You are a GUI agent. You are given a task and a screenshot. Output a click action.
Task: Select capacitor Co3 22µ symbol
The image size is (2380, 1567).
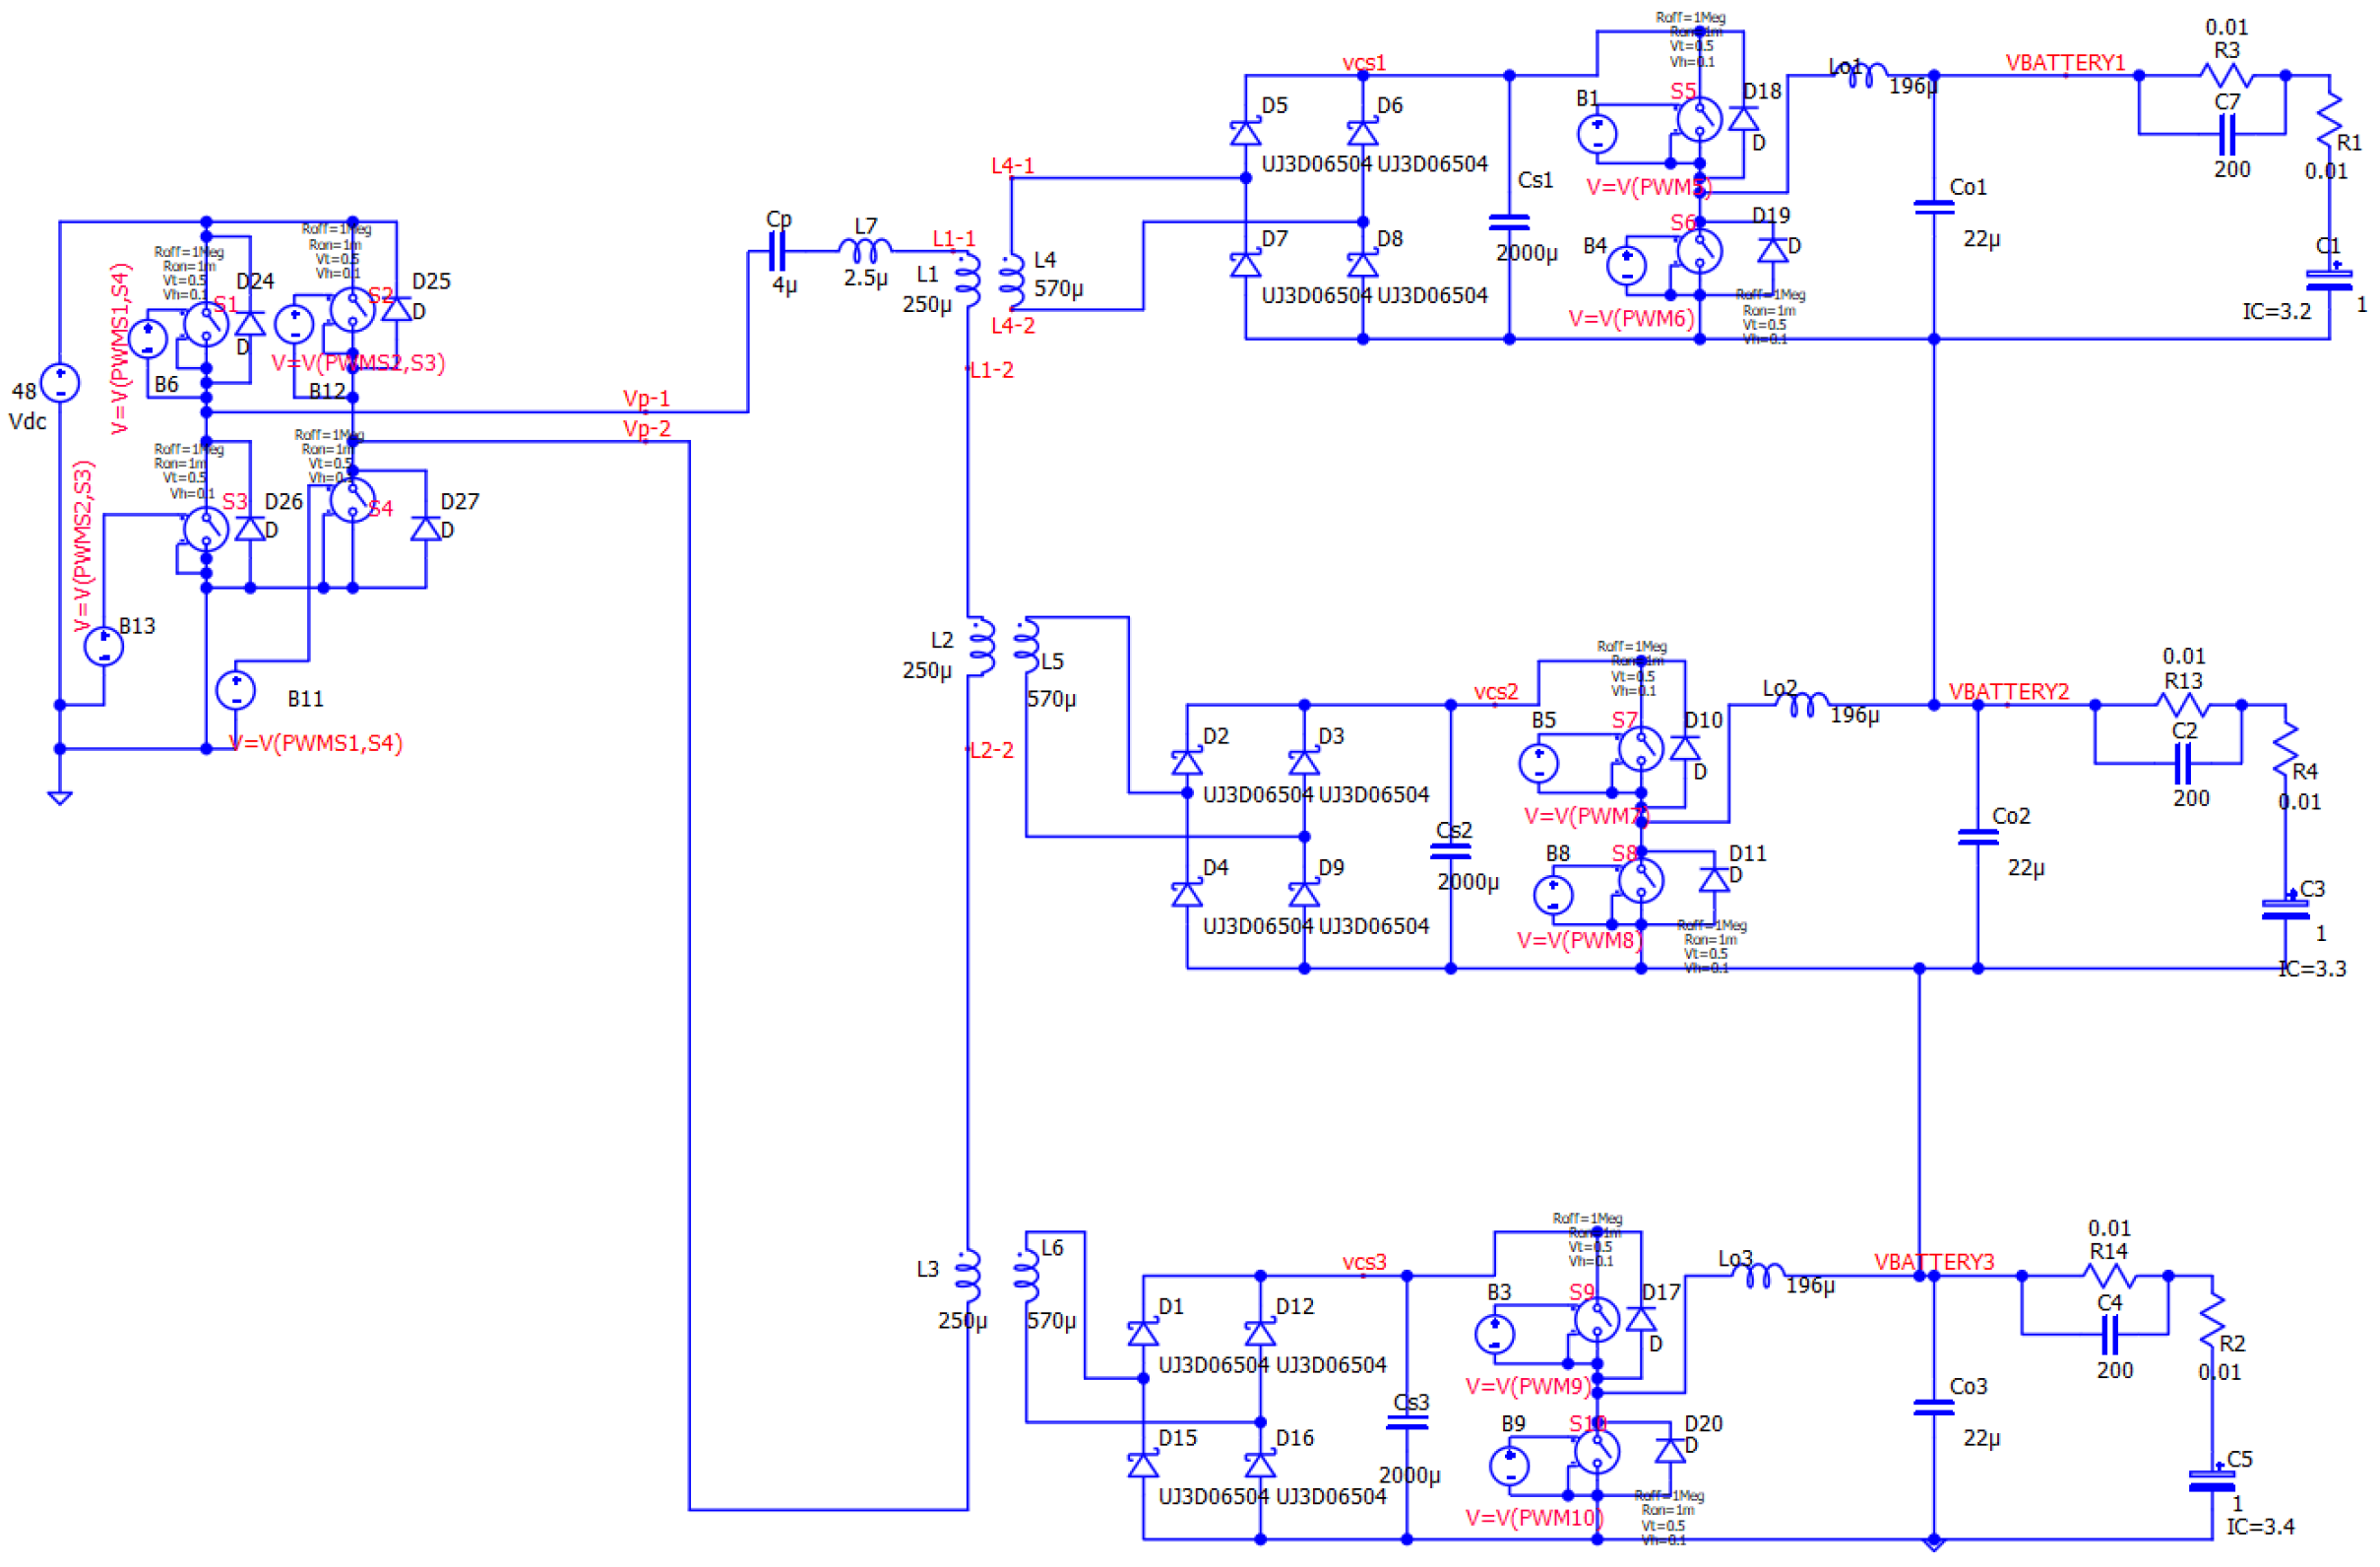(x=1935, y=1408)
